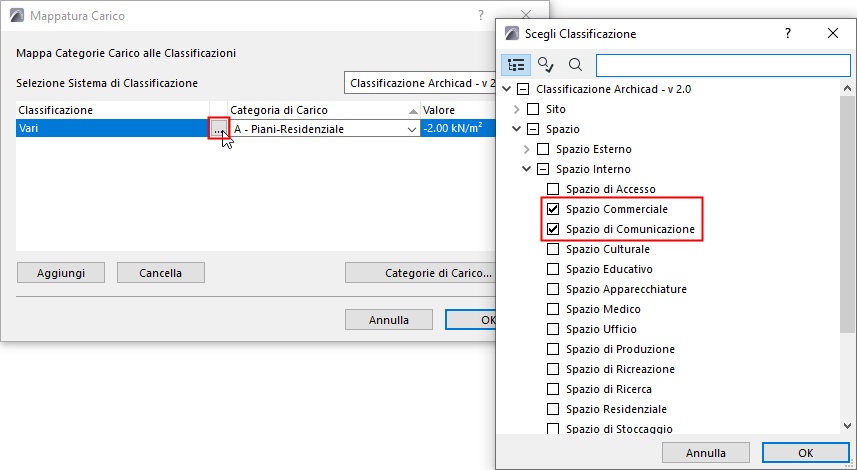Click the Archicad logo in Scegli Classificazione title bar
857x470 pixels.
[x=514, y=33]
